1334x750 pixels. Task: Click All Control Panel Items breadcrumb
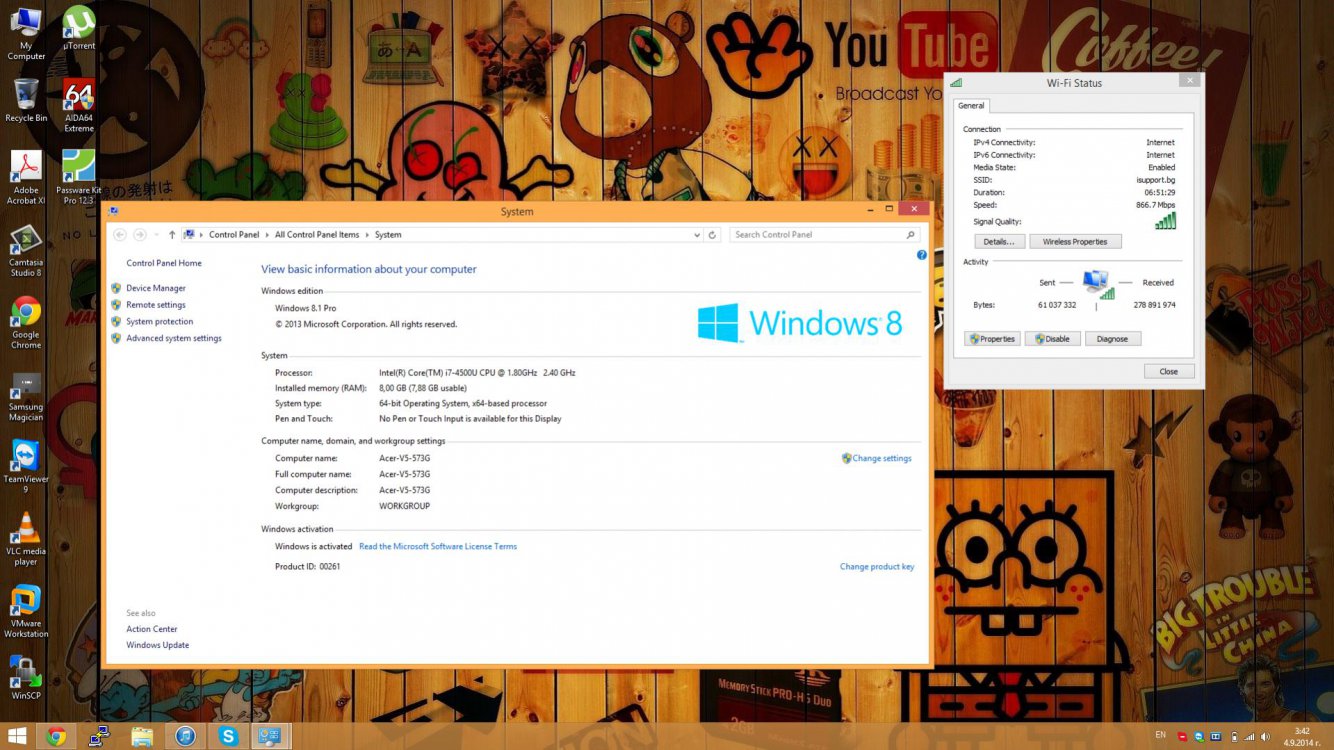[317, 235]
